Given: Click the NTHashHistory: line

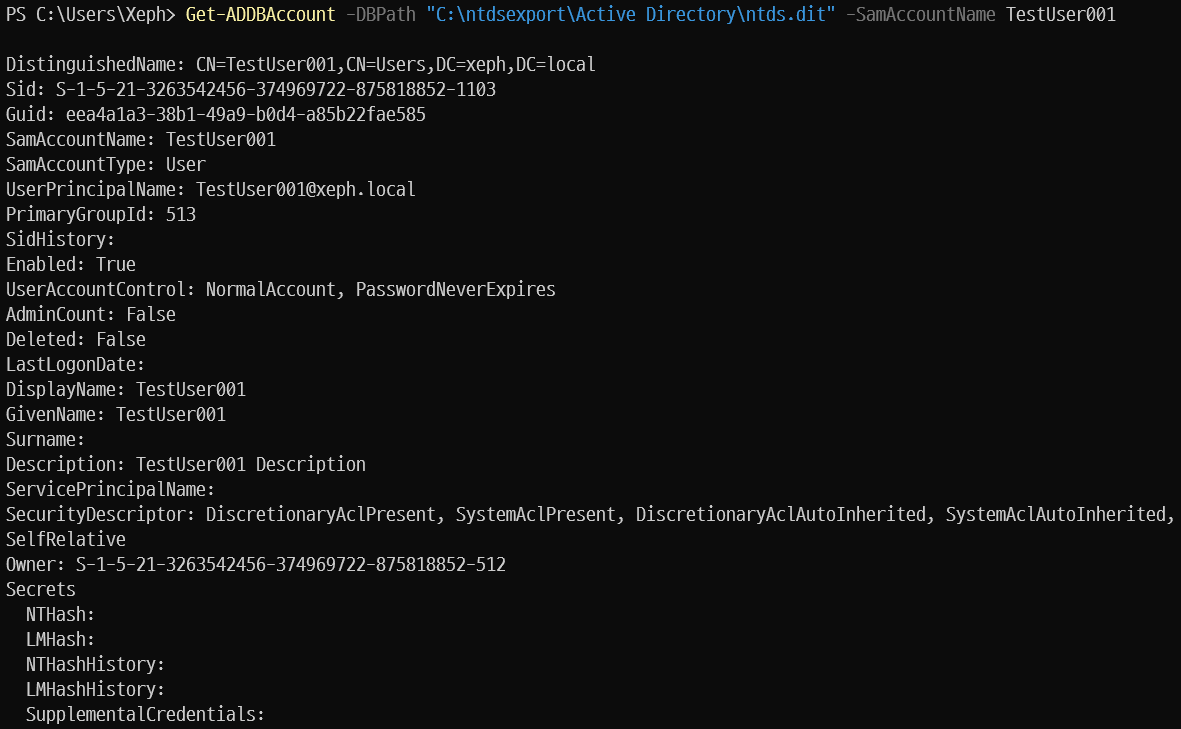Looking at the screenshot, I should click(95, 664).
